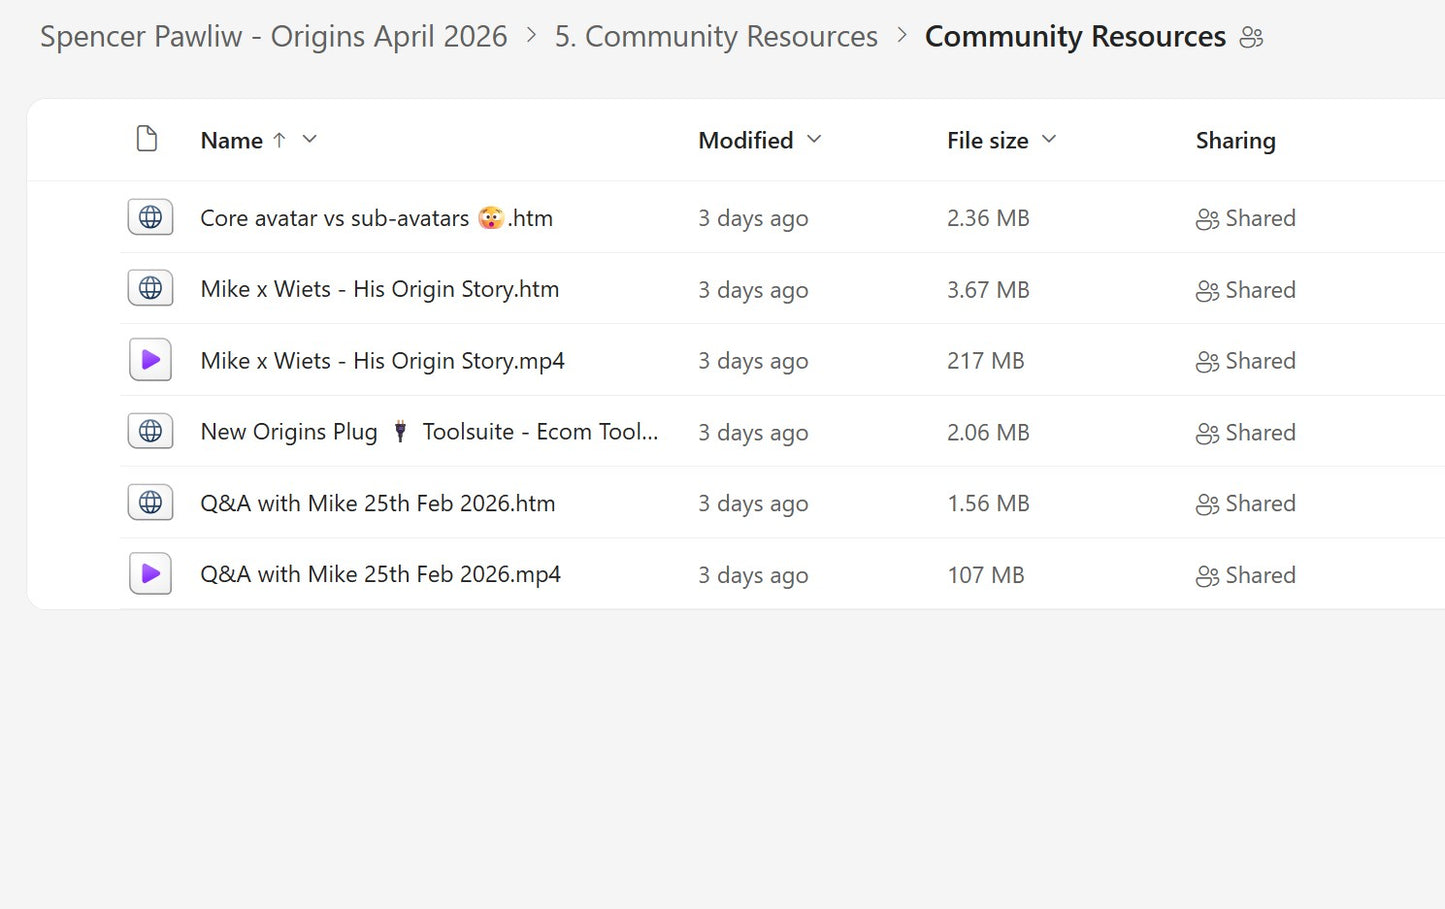The height and width of the screenshot is (909, 1445).
Task: Click Shared status for Core avatar file
Action: click(1246, 218)
